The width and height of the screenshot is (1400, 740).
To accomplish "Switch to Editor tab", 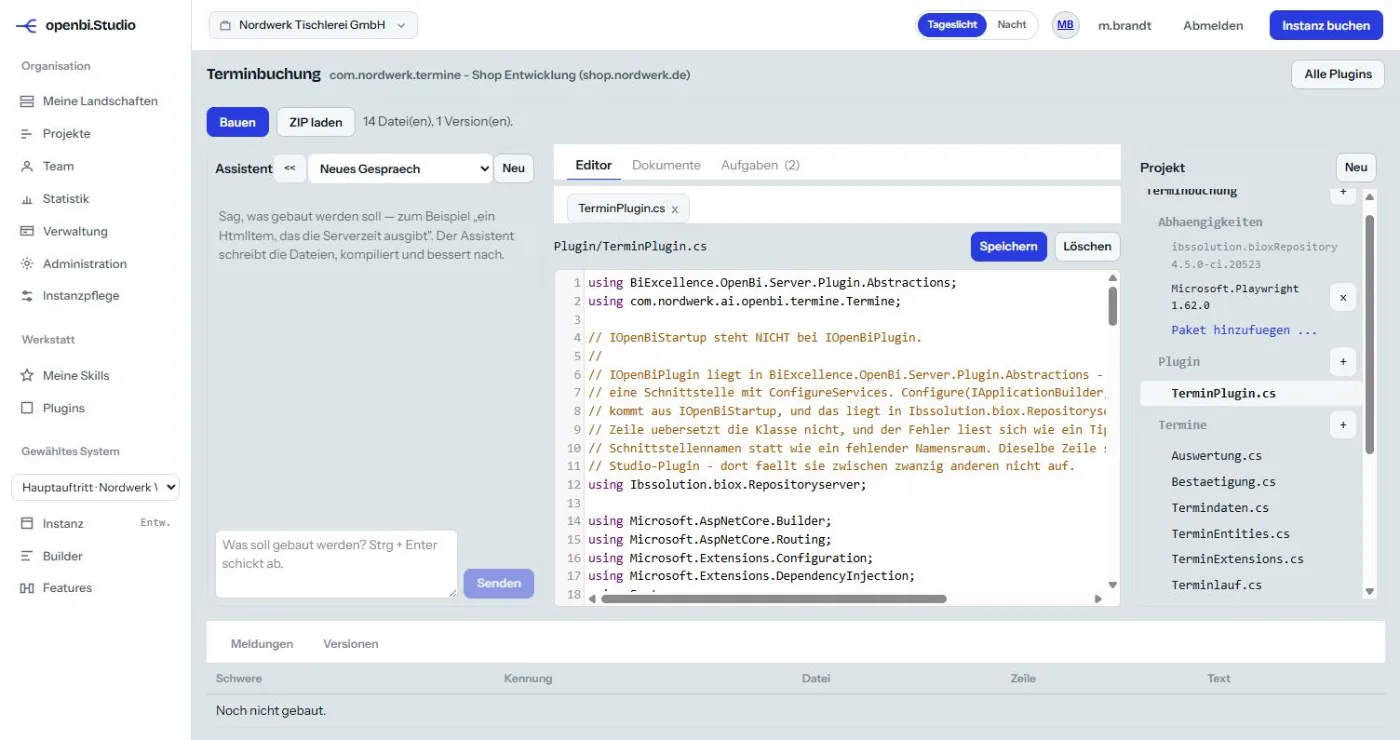I will pyautogui.click(x=594, y=165).
